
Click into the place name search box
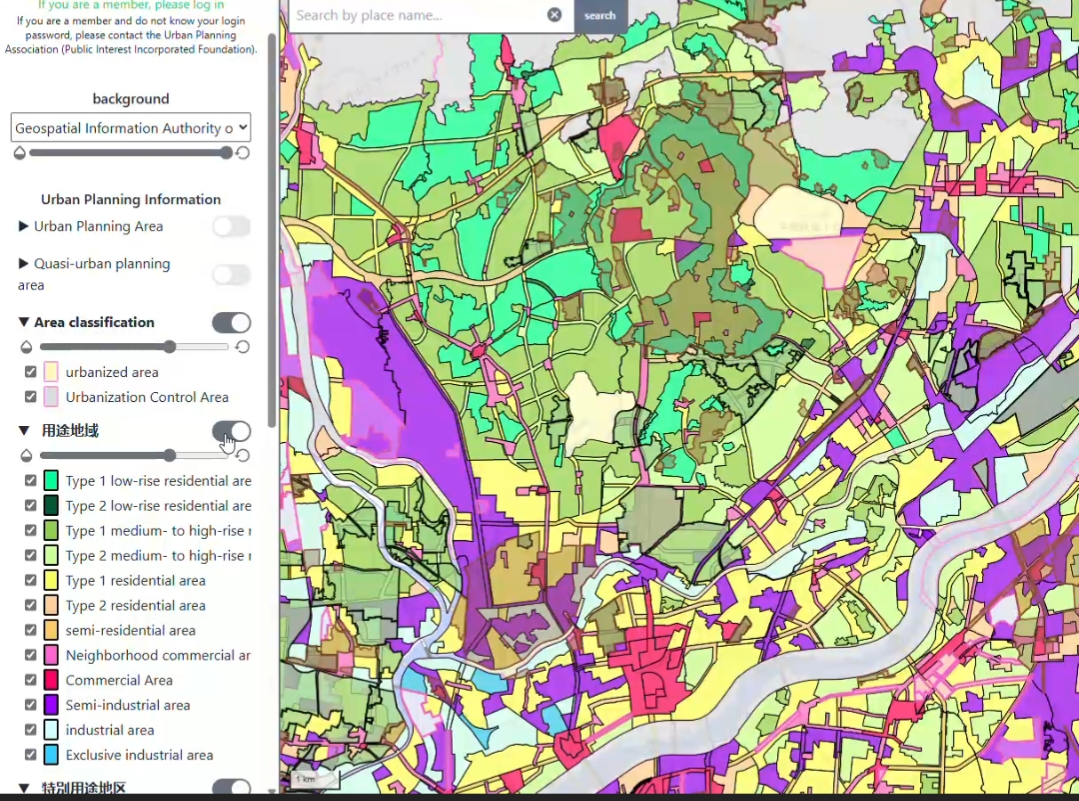420,15
